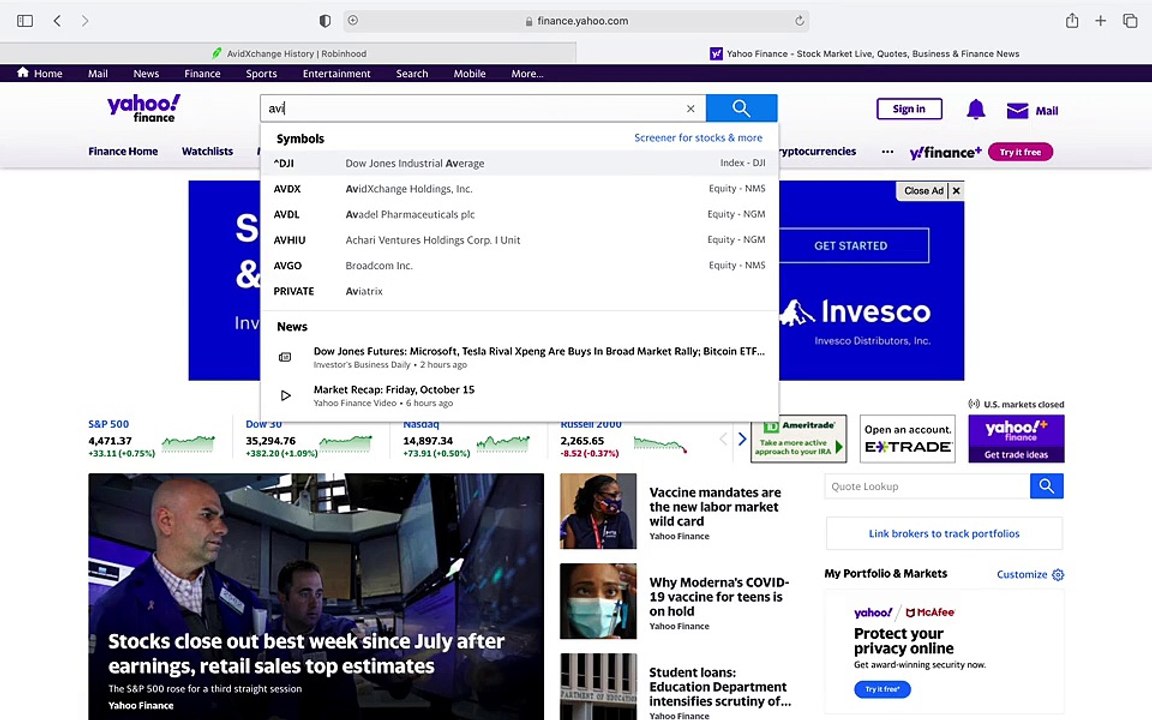Go forward with the browser forward arrow

85,21
